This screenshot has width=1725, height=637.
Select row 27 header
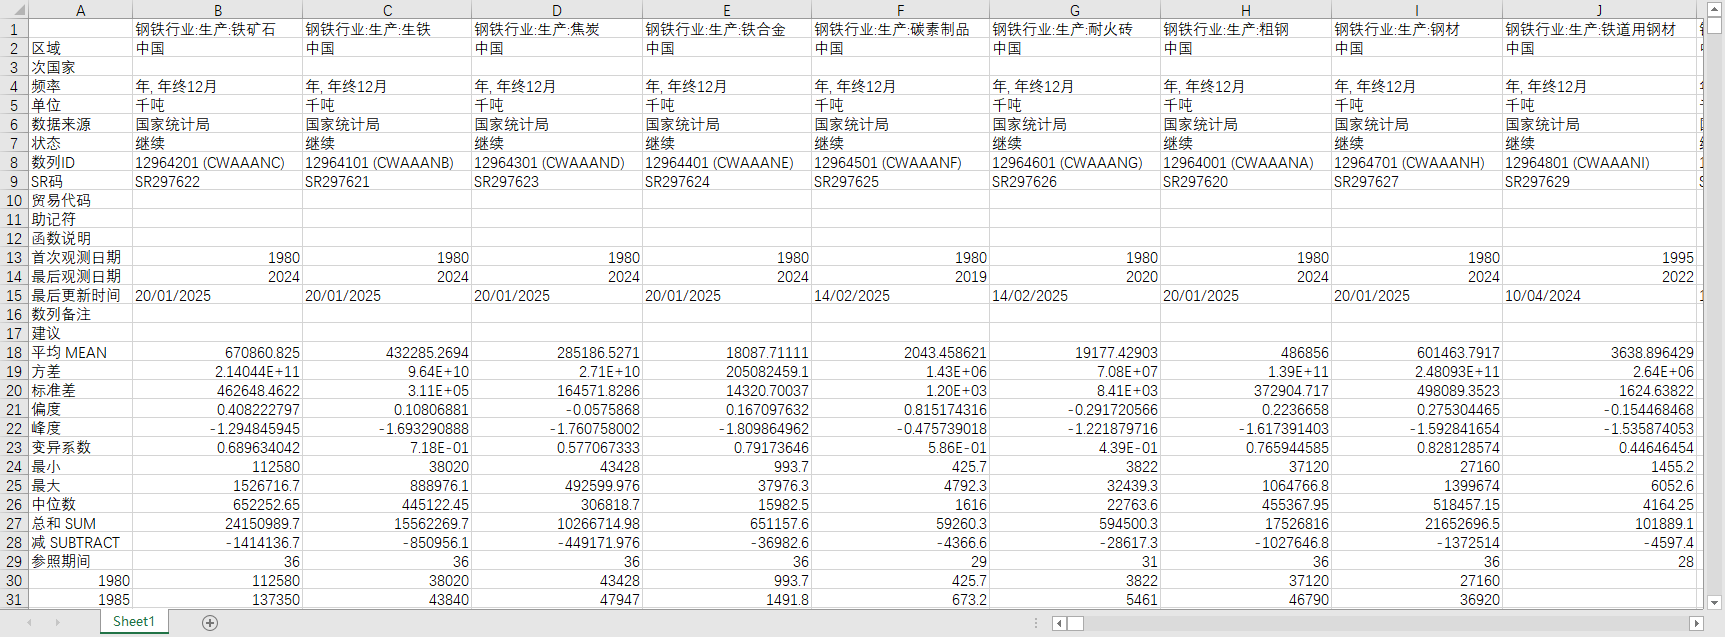[14, 523]
